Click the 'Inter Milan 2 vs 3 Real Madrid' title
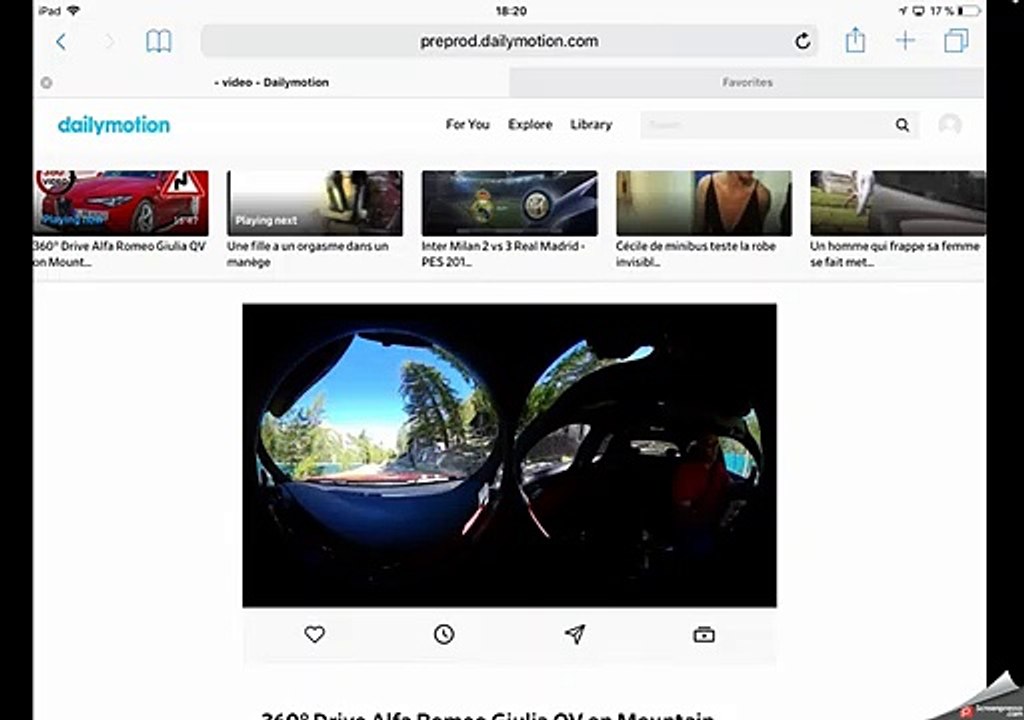Image resolution: width=1024 pixels, height=720 pixels. tap(504, 254)
